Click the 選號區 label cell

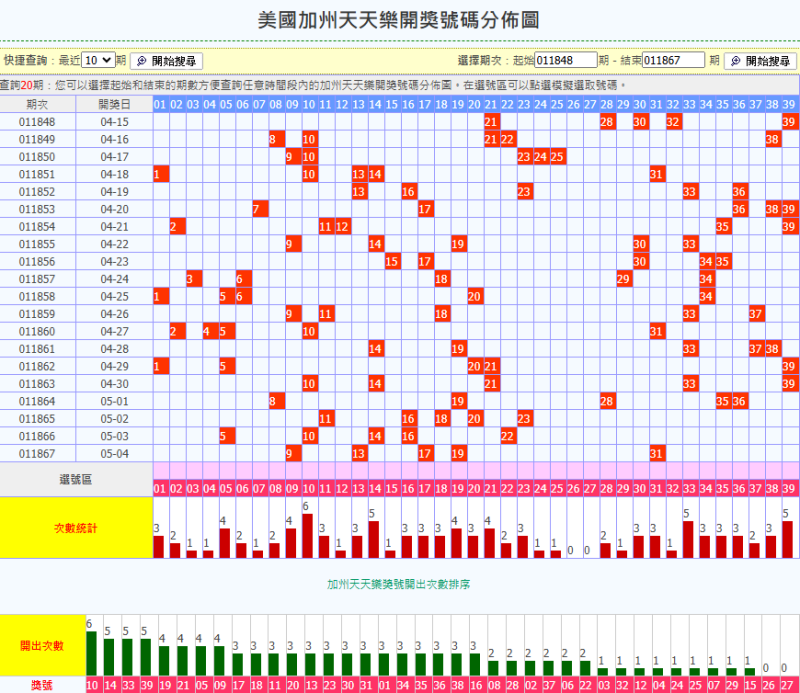pos(76,479)
